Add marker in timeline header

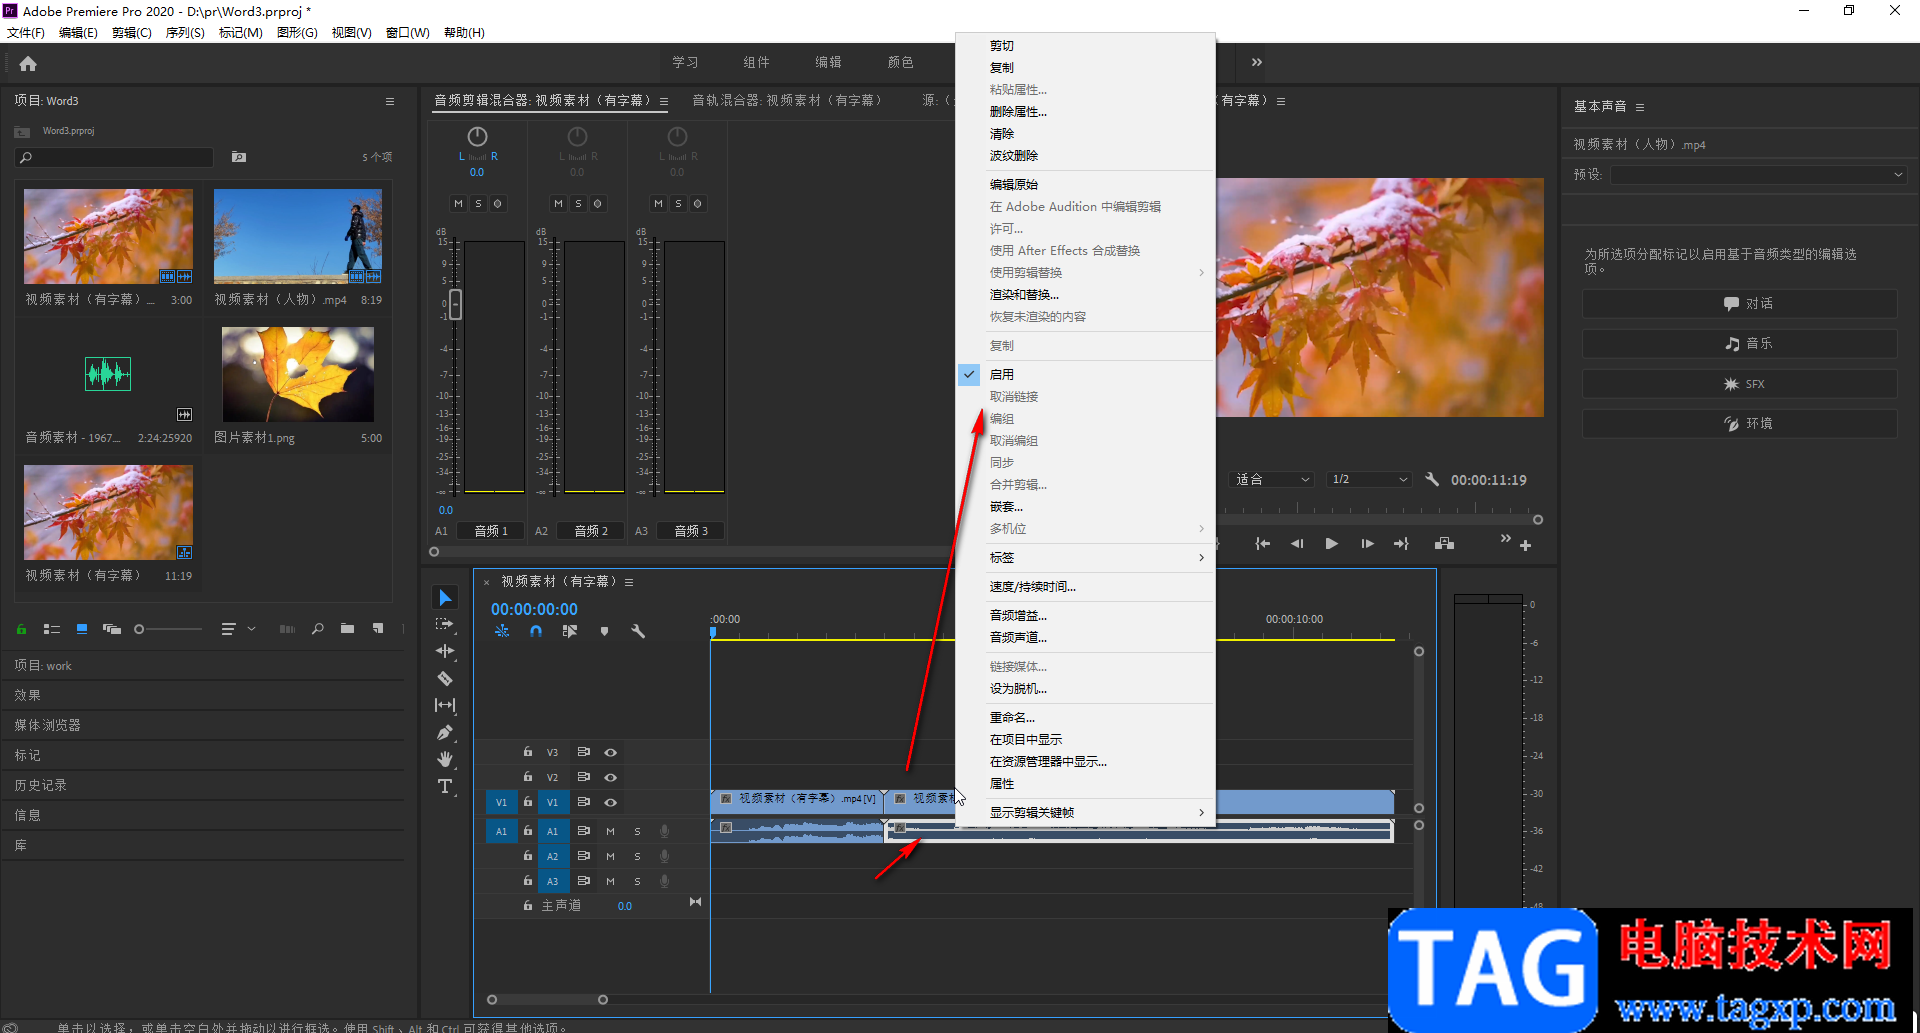tap(604, 632)
